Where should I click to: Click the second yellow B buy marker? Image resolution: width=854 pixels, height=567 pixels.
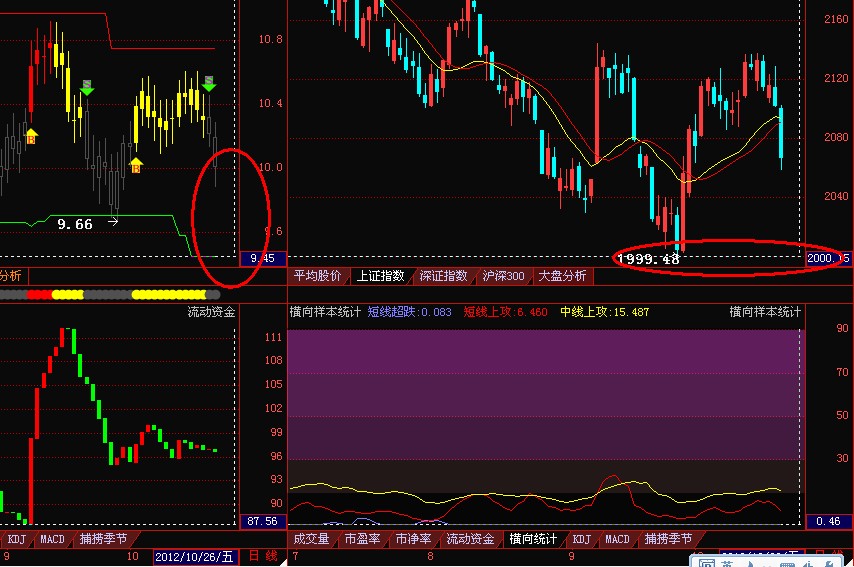tap(136, 163)
